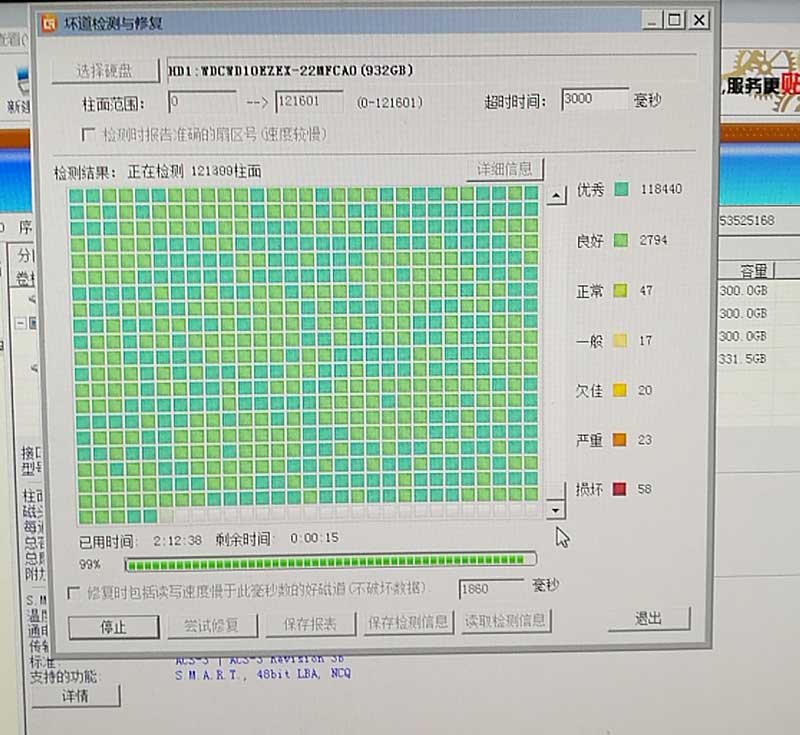Click the 退出 button to exit
The image size is (800, 735).
(648, 619)
